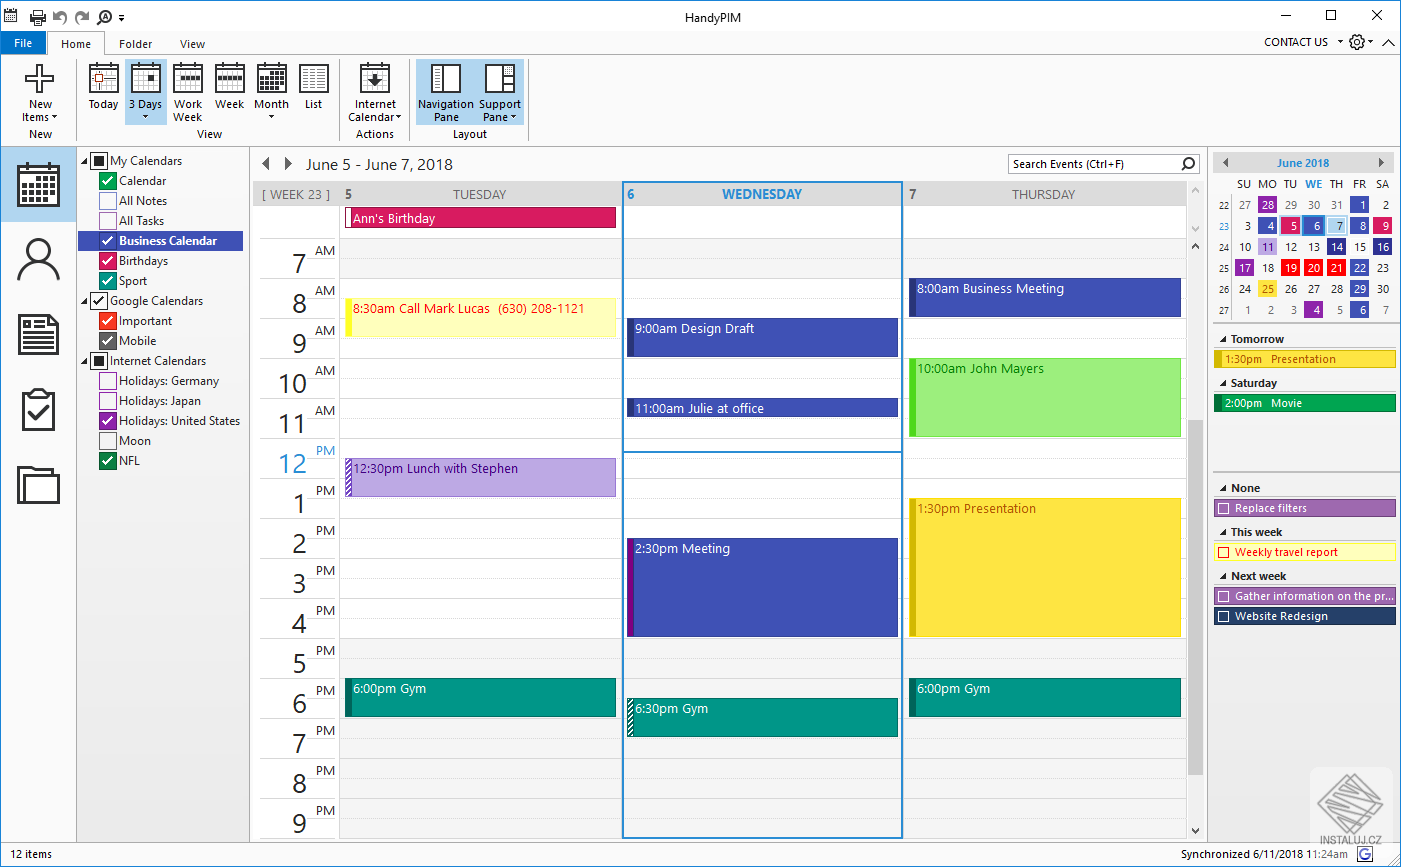
Task: Click the Search Events field
Action: coord(1093,164)
